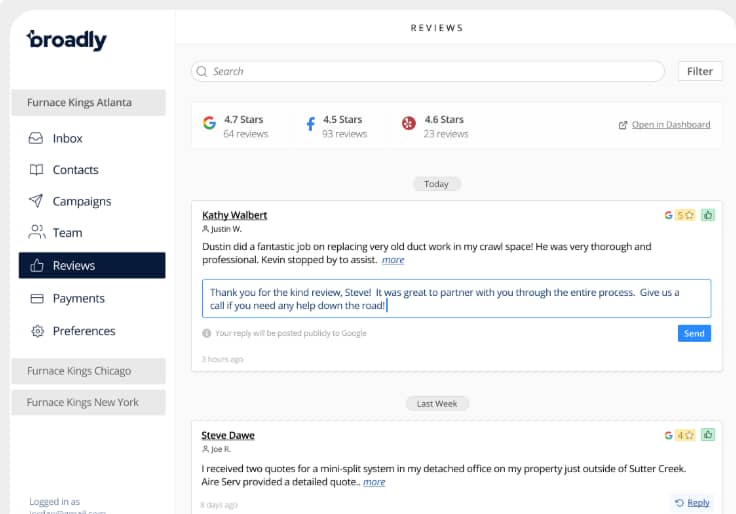
Task: Click the Payments card icon
Action: [37, 298]
